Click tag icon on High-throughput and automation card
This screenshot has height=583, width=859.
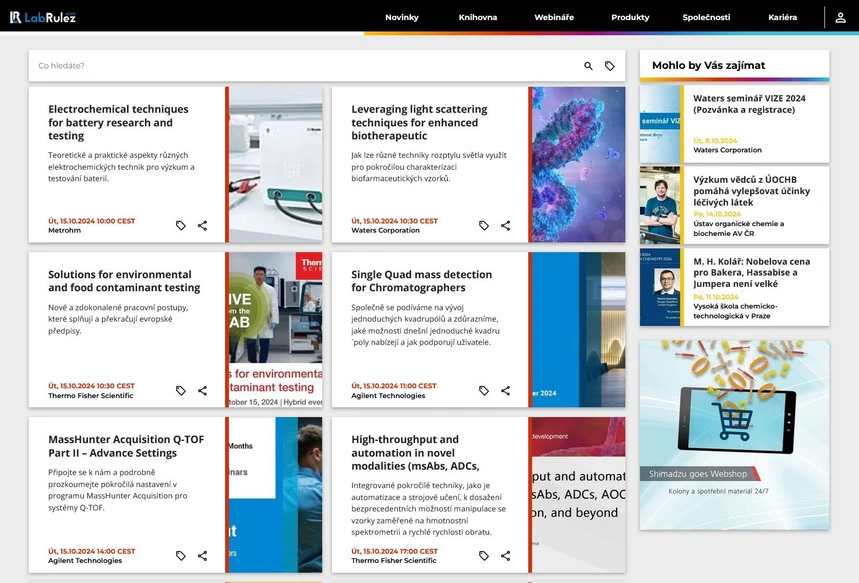pos(484,556)
